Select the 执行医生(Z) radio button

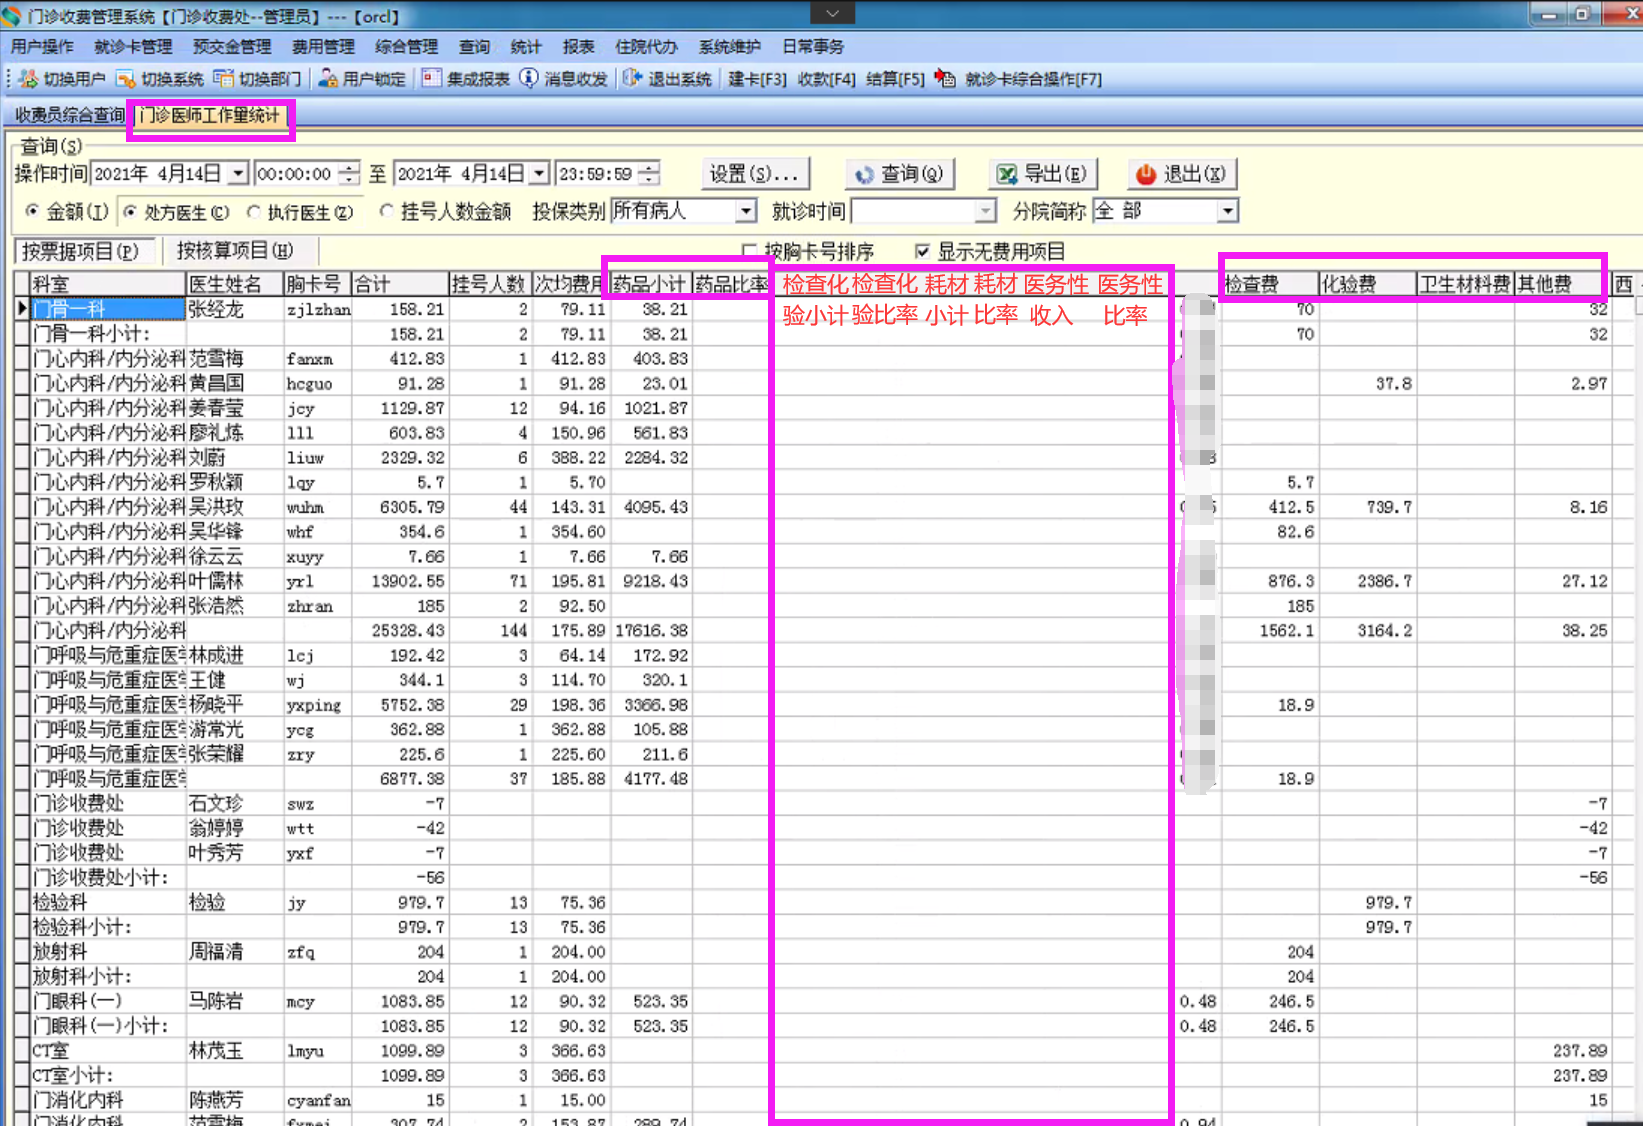point(253,211)
